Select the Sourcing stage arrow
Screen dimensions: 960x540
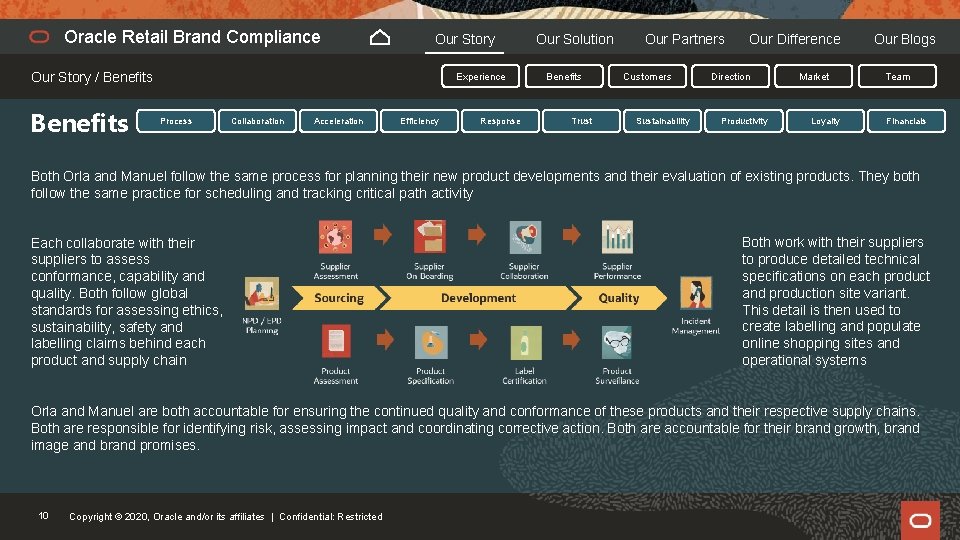coord(339,298)
